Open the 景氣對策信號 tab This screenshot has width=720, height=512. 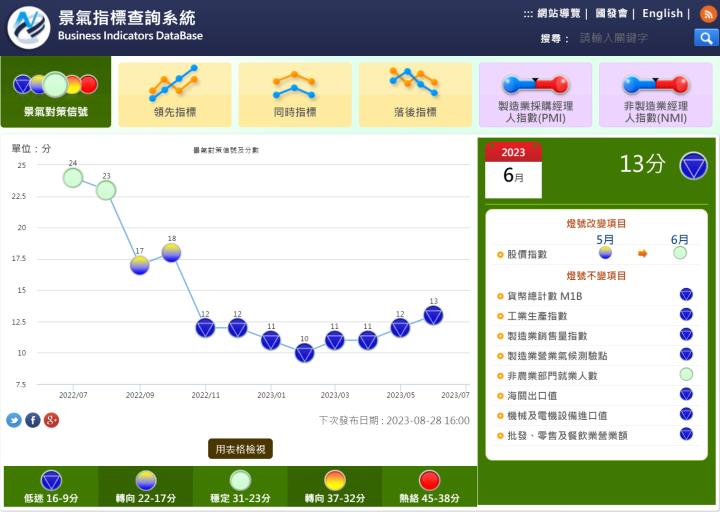tap(56, 92)
